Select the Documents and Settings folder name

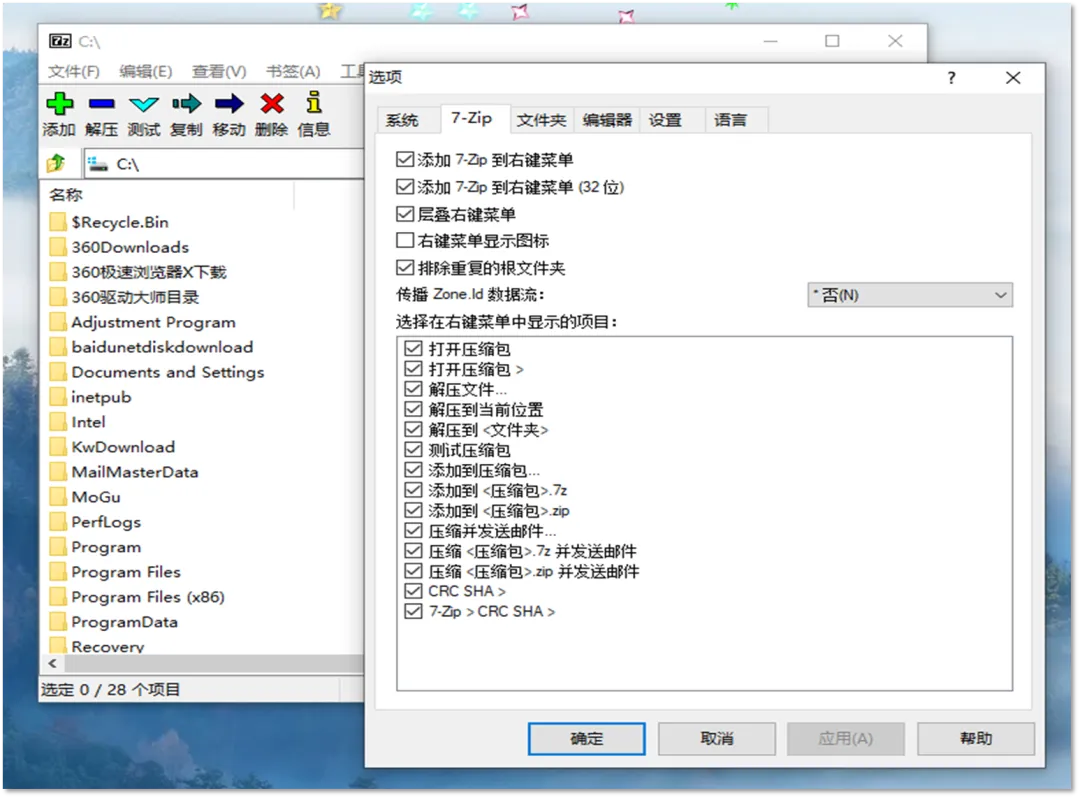coord(167,372)
